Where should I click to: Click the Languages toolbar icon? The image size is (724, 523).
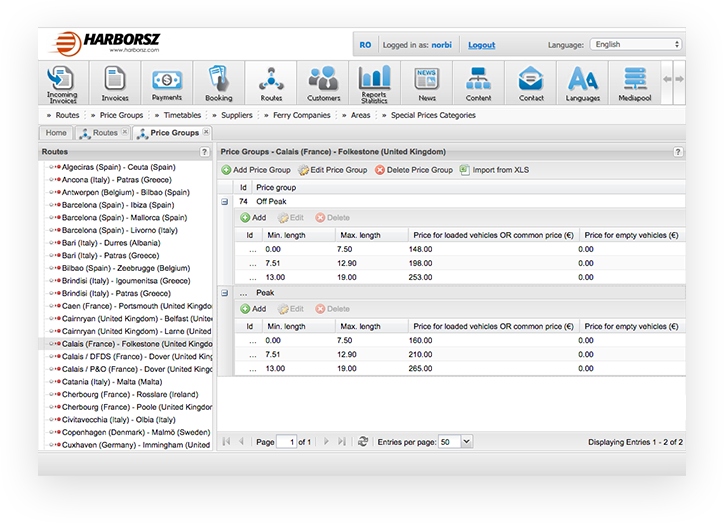[582, 82]
